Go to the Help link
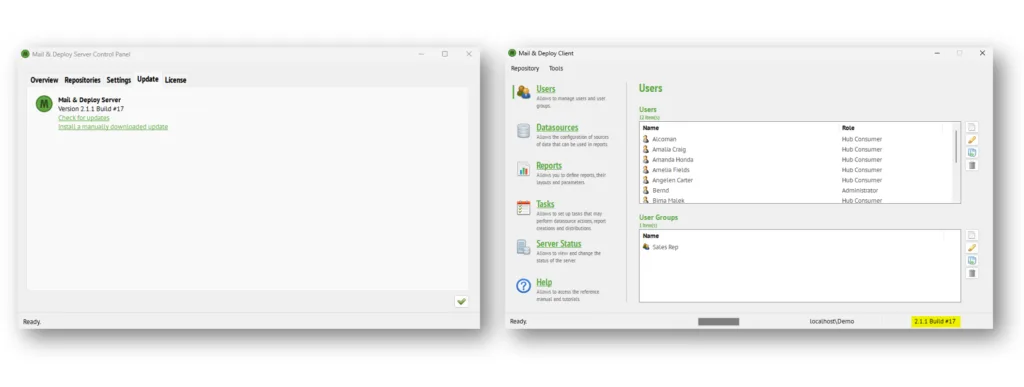1024x387 pixels. click(544, 283)
